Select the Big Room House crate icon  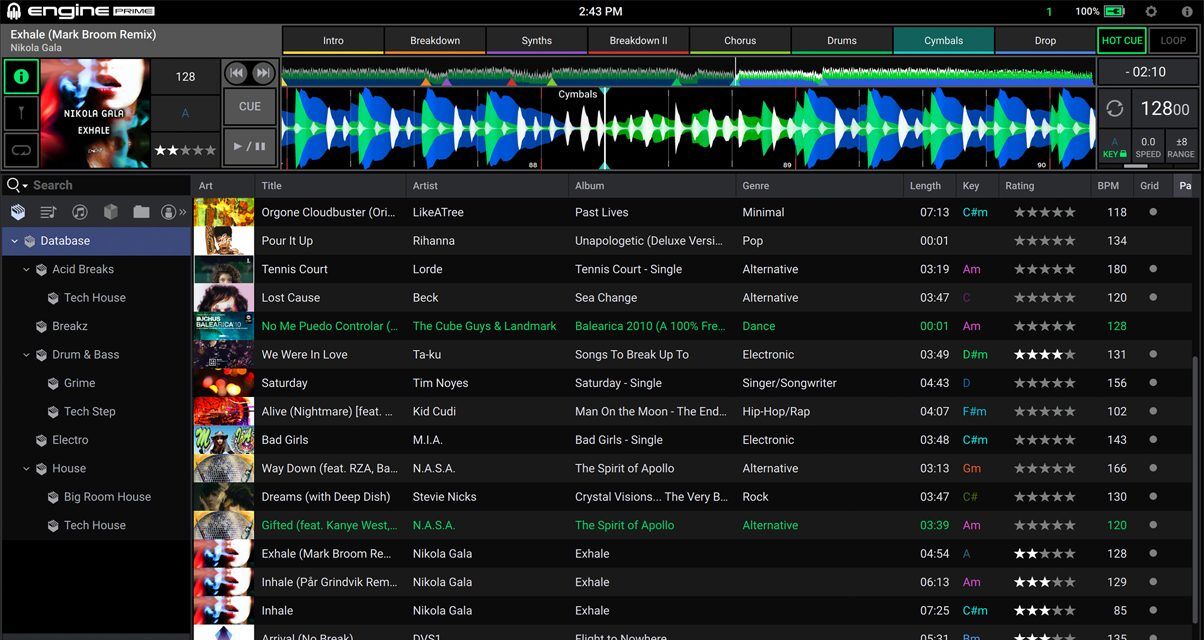[54, 497]
